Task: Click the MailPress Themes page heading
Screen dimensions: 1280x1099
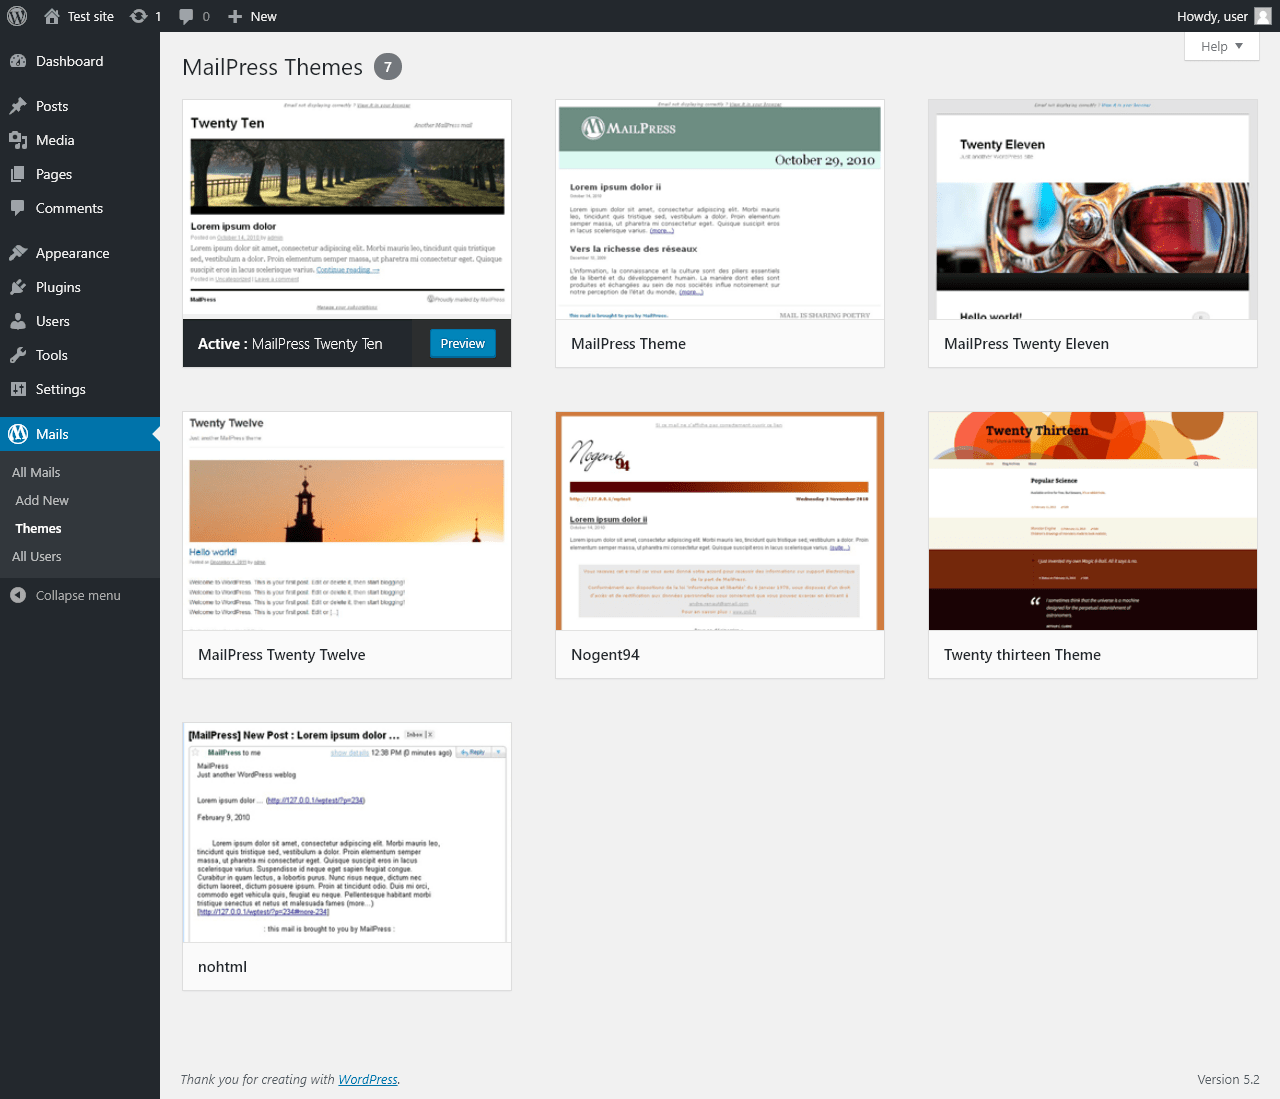Action: tap(272, 67)
